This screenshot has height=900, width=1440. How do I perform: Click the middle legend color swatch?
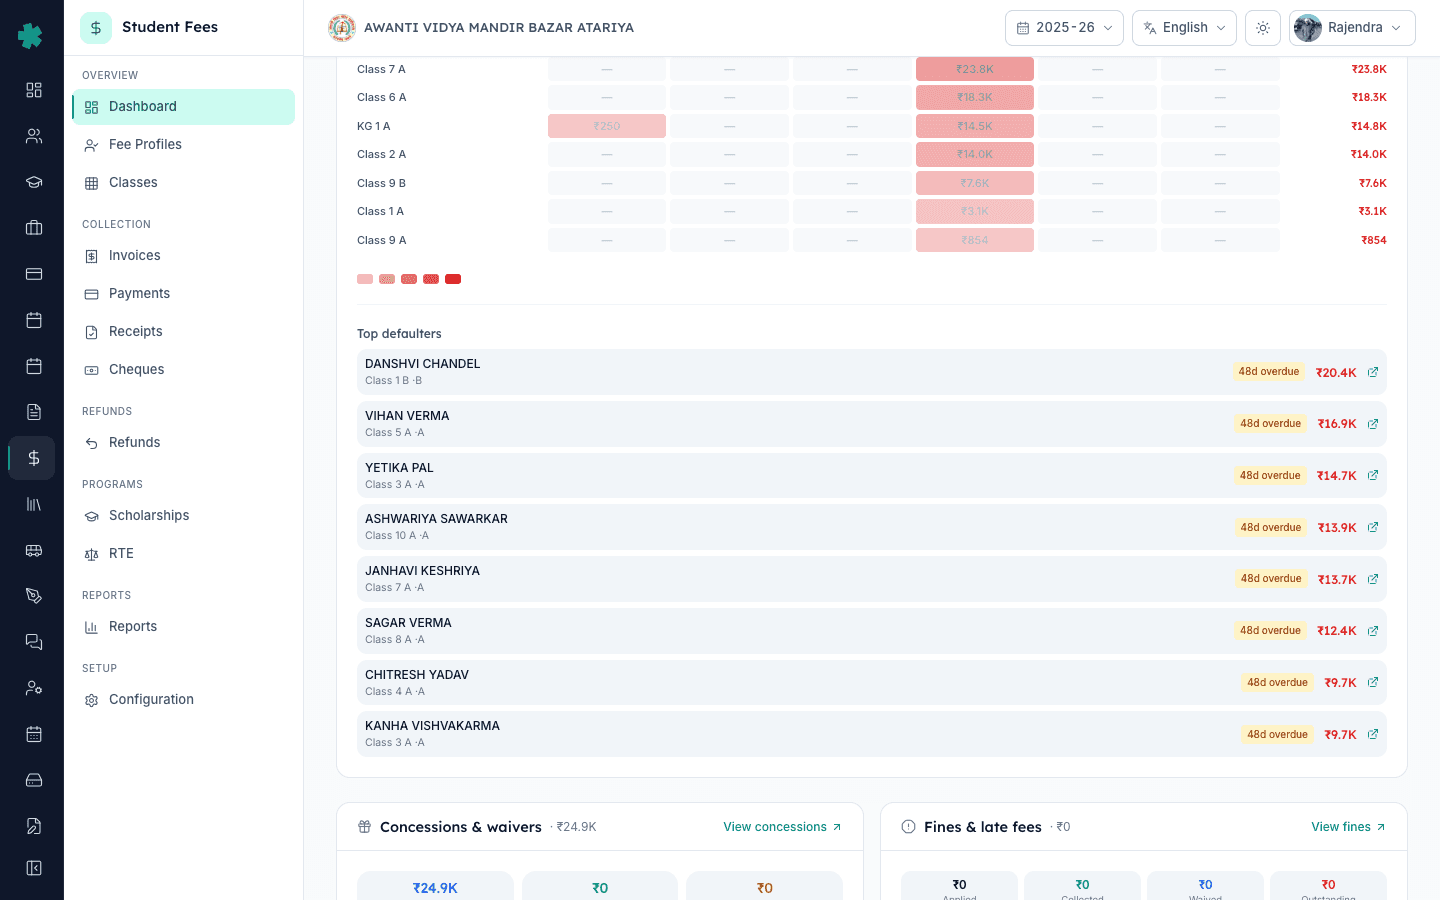[409, 279]
